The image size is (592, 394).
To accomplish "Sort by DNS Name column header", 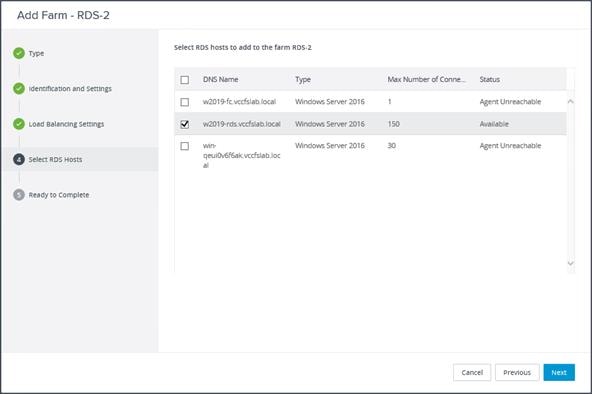I will click(220, 79).
